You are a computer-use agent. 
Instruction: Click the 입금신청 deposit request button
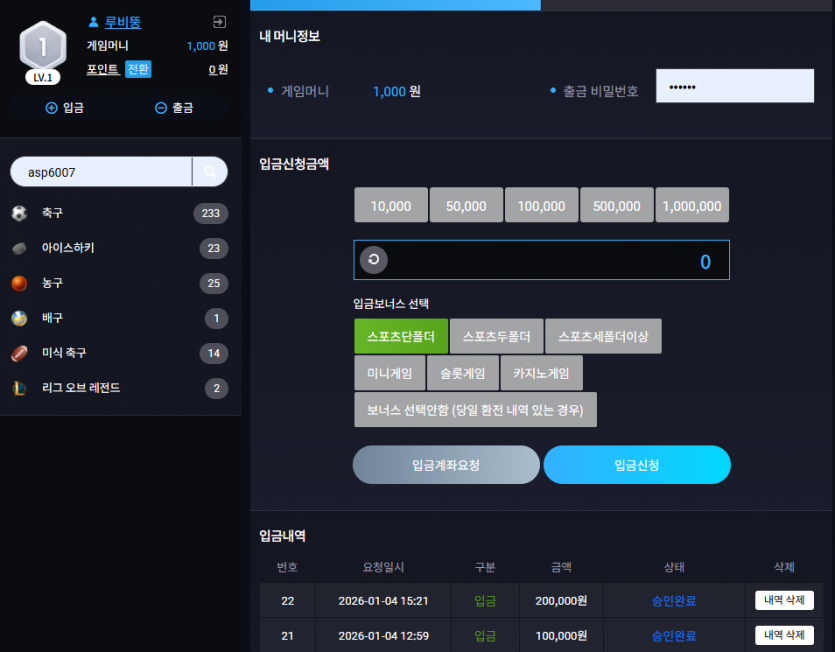[637, 465]
